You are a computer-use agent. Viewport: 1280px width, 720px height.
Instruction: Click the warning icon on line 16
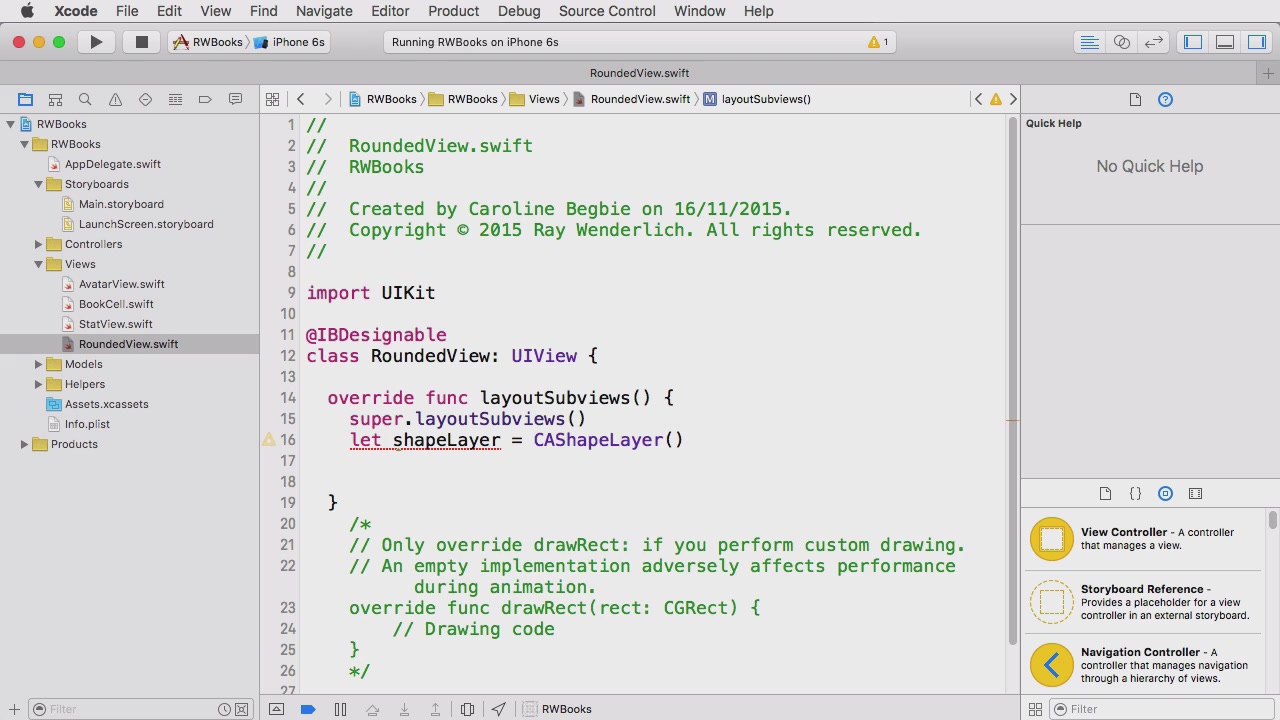pyautogui.click(x=268, y=440)
